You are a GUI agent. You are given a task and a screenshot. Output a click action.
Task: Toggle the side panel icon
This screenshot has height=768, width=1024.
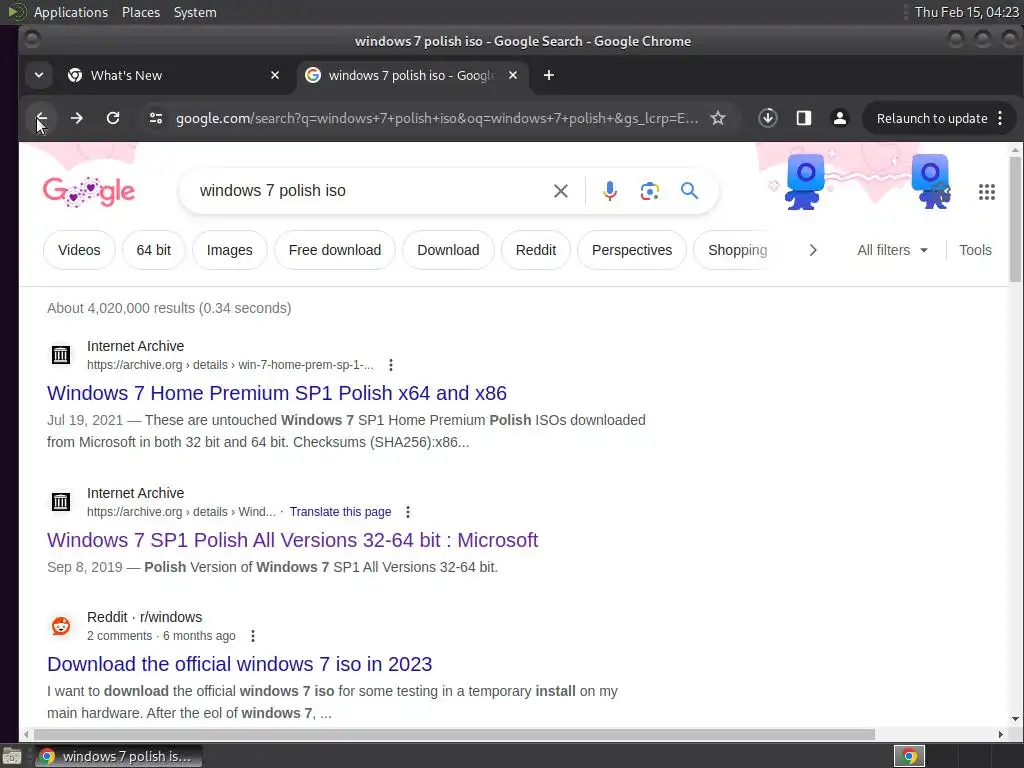[x=803, y=118]
